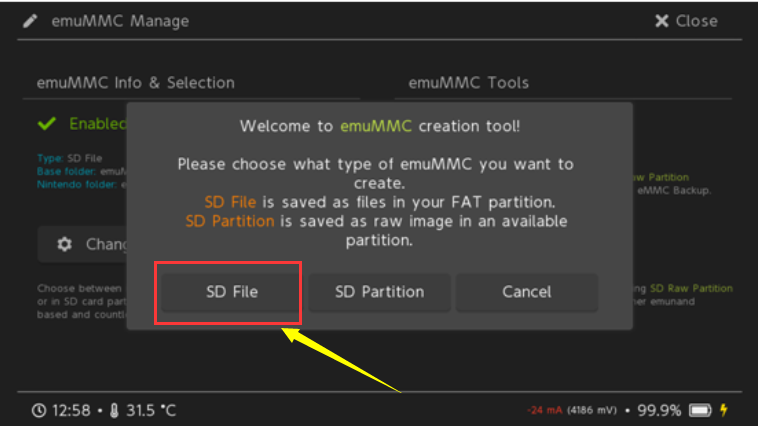Viewport: 758px width, 426px height.
Task: Click the green Enabled checkmark icon
Action: click(46, 124)
